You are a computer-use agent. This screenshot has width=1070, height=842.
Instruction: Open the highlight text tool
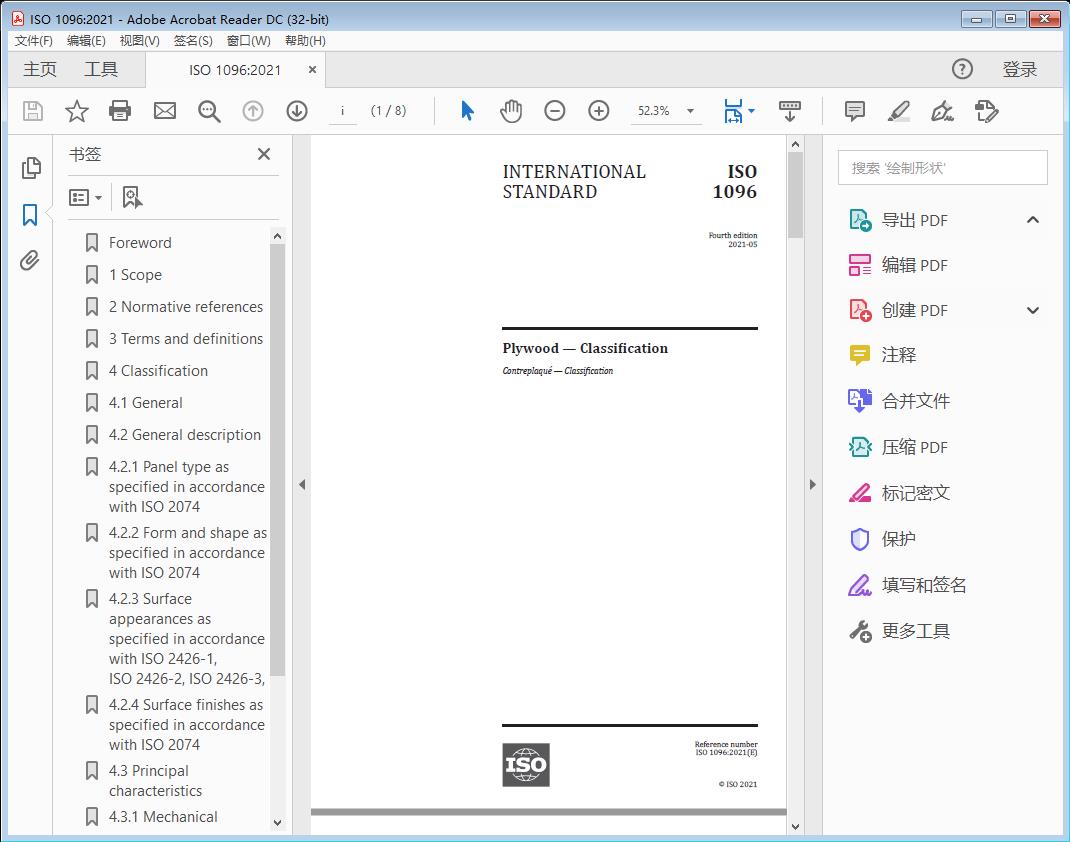898,111
